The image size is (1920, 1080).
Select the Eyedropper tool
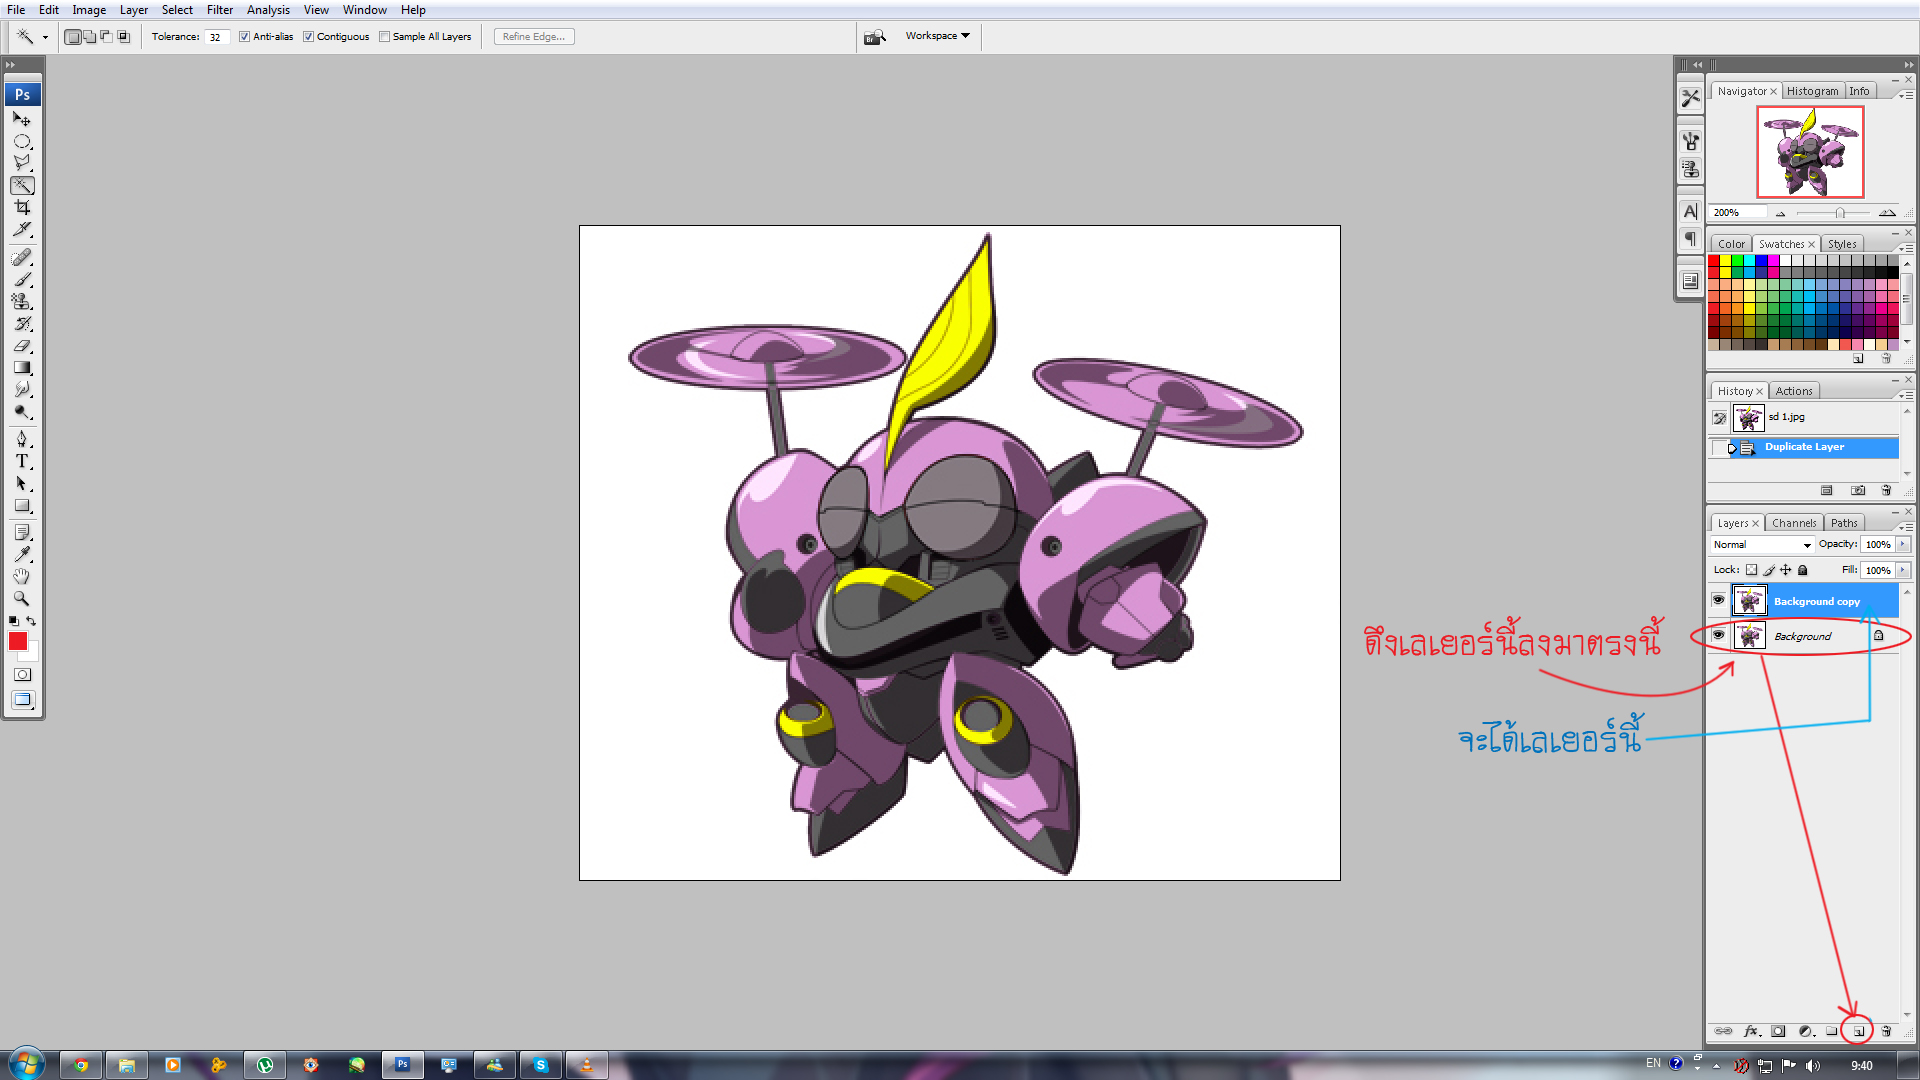(x=22, y=554)
